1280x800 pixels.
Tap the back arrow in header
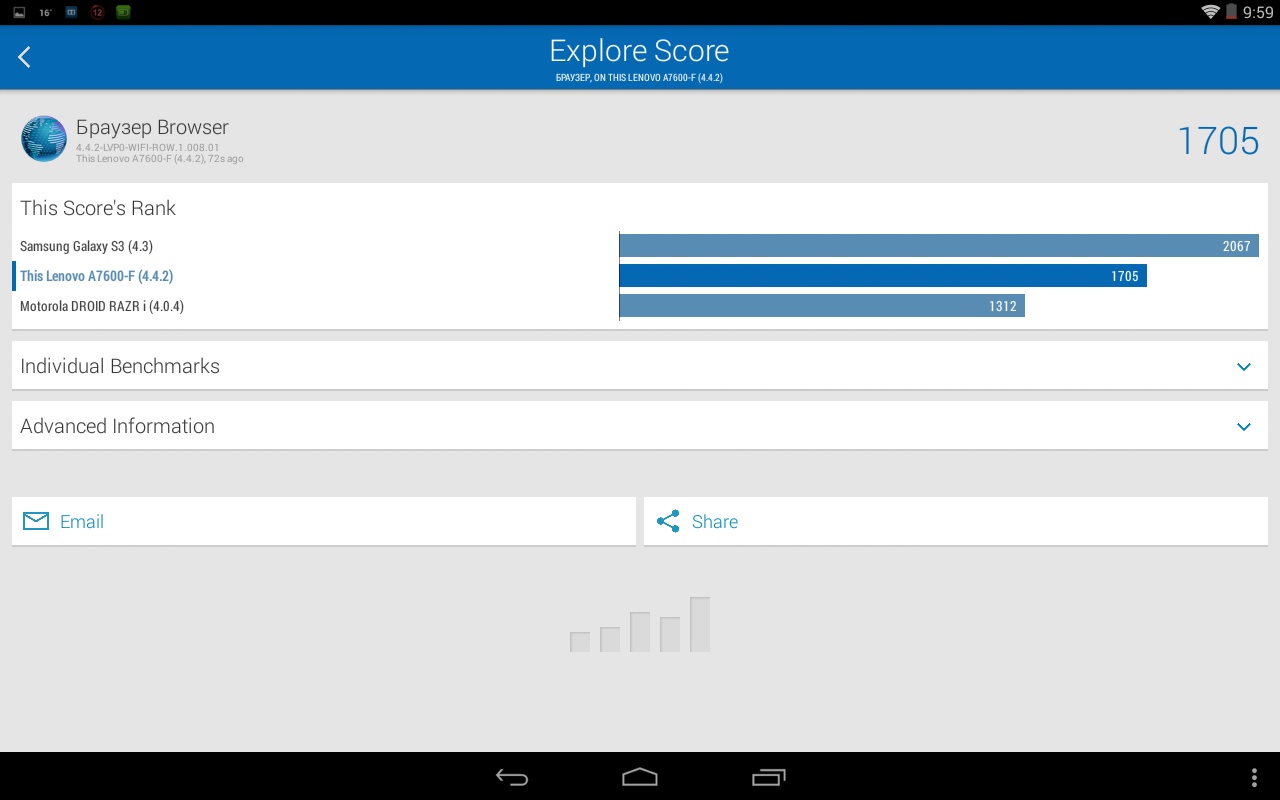click(25, 58)
